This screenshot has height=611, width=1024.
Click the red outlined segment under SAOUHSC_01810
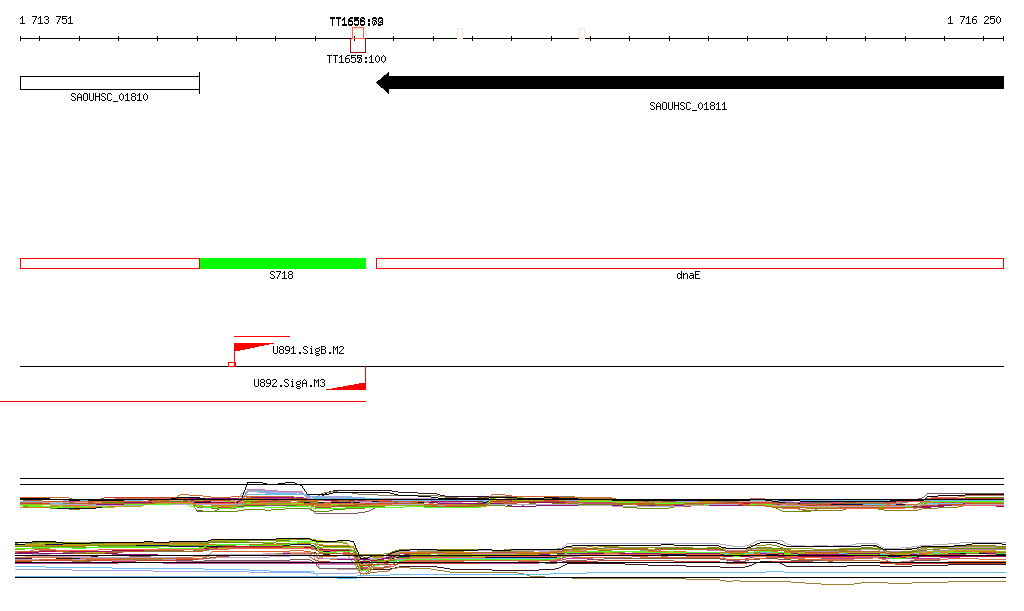(x=110, y=264)
